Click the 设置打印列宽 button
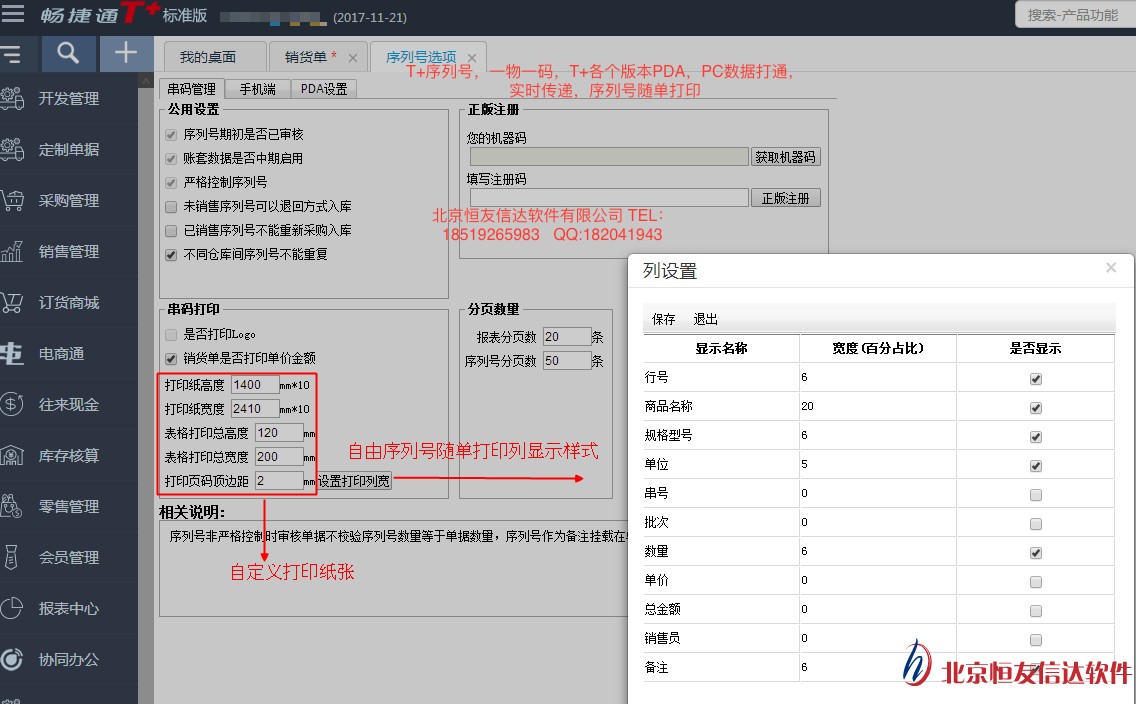Screen dimensions: 1136x704 point(354,481)
